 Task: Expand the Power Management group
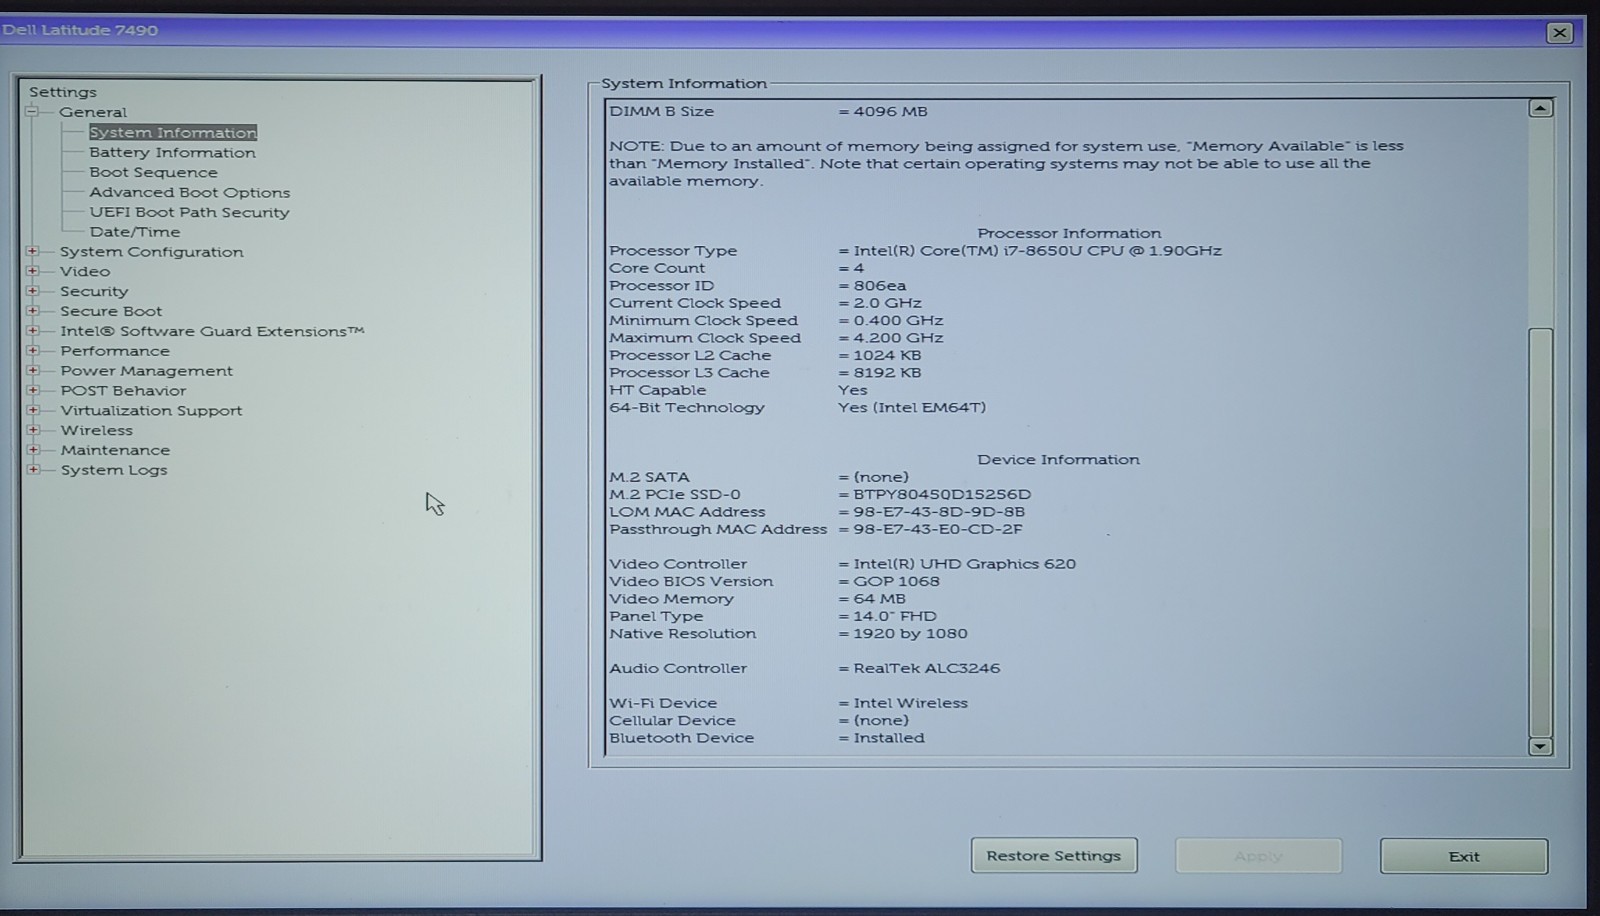pos(33,370)
